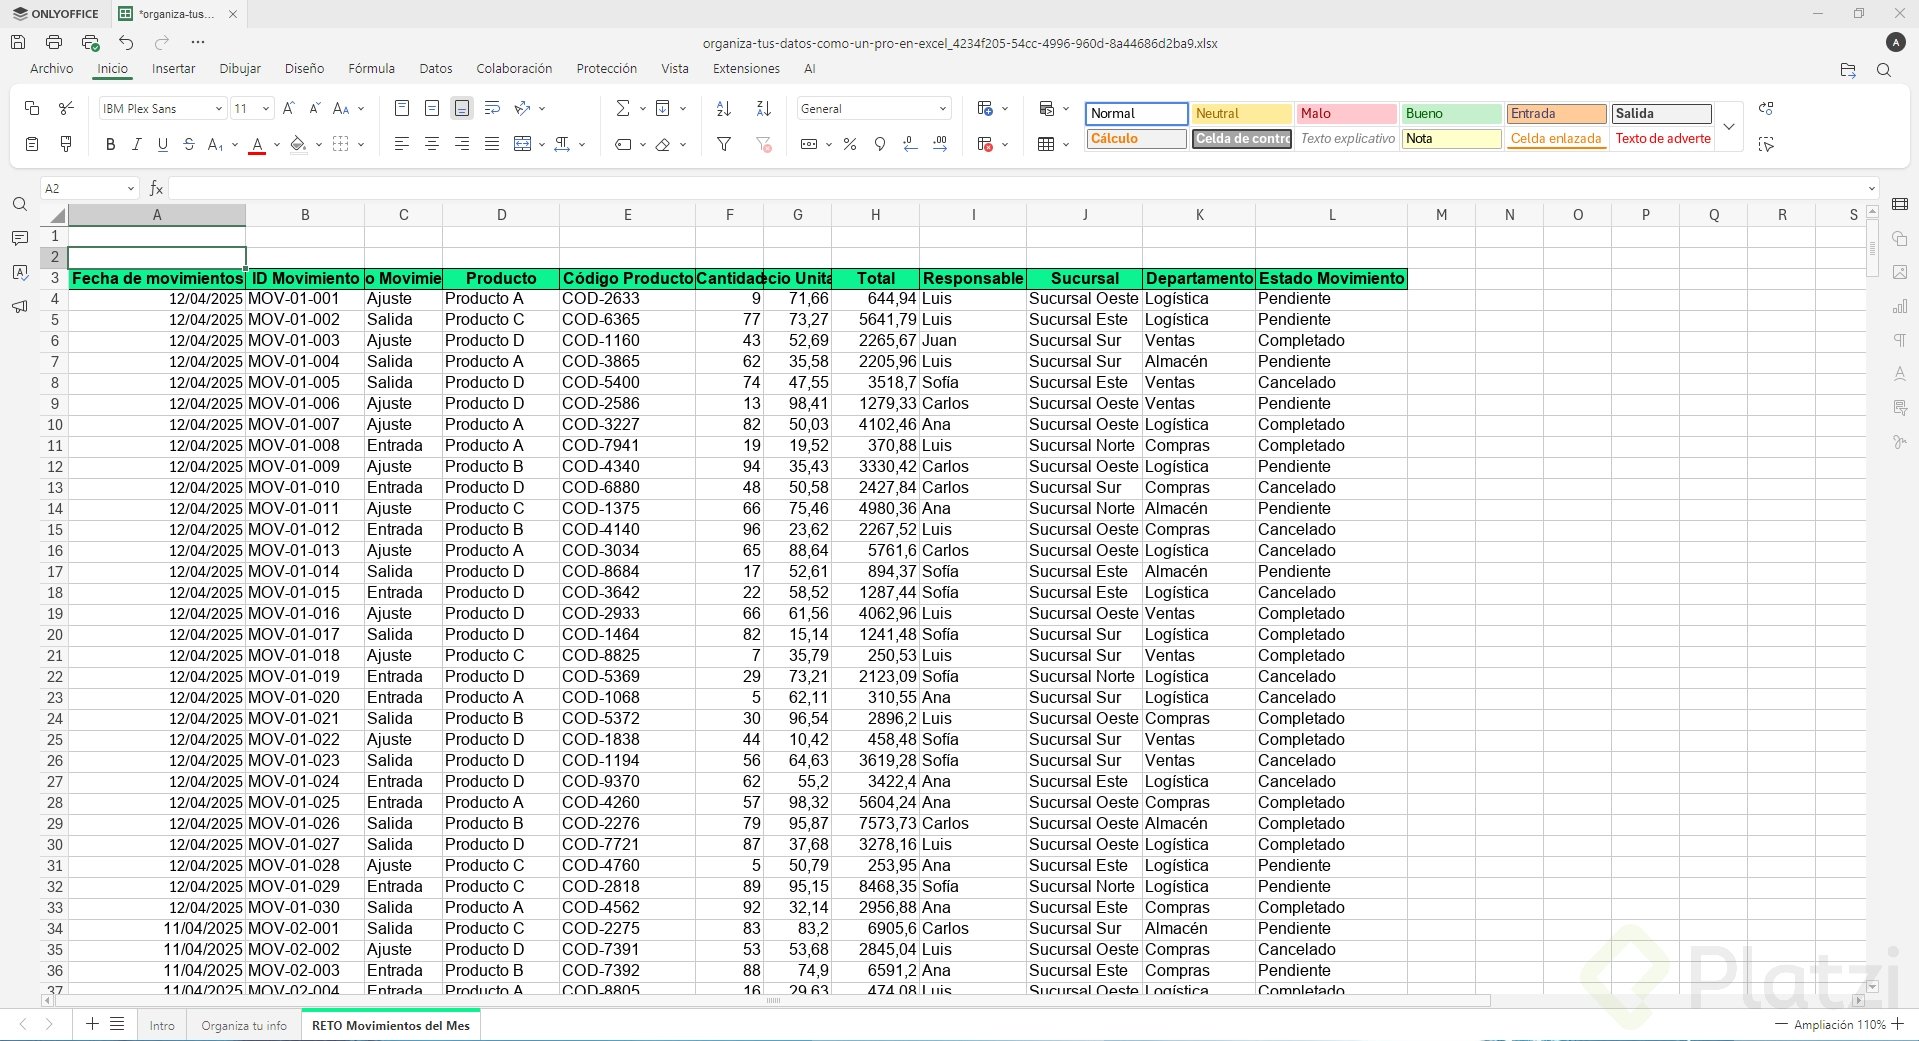Click the Open File Location folder icon
The image size is (1919, 1041).
1848,70
